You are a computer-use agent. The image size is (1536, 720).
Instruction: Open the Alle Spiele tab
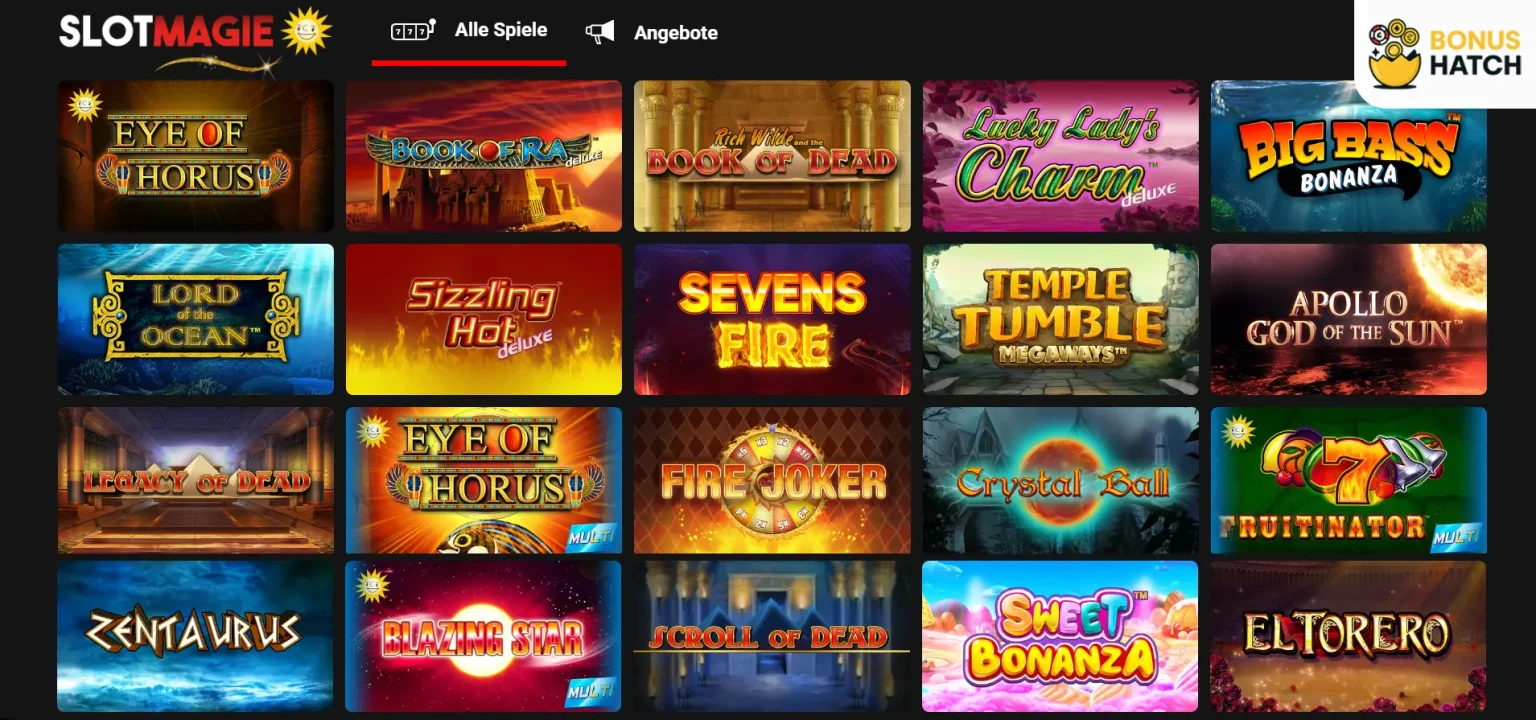tap(469, 32)
